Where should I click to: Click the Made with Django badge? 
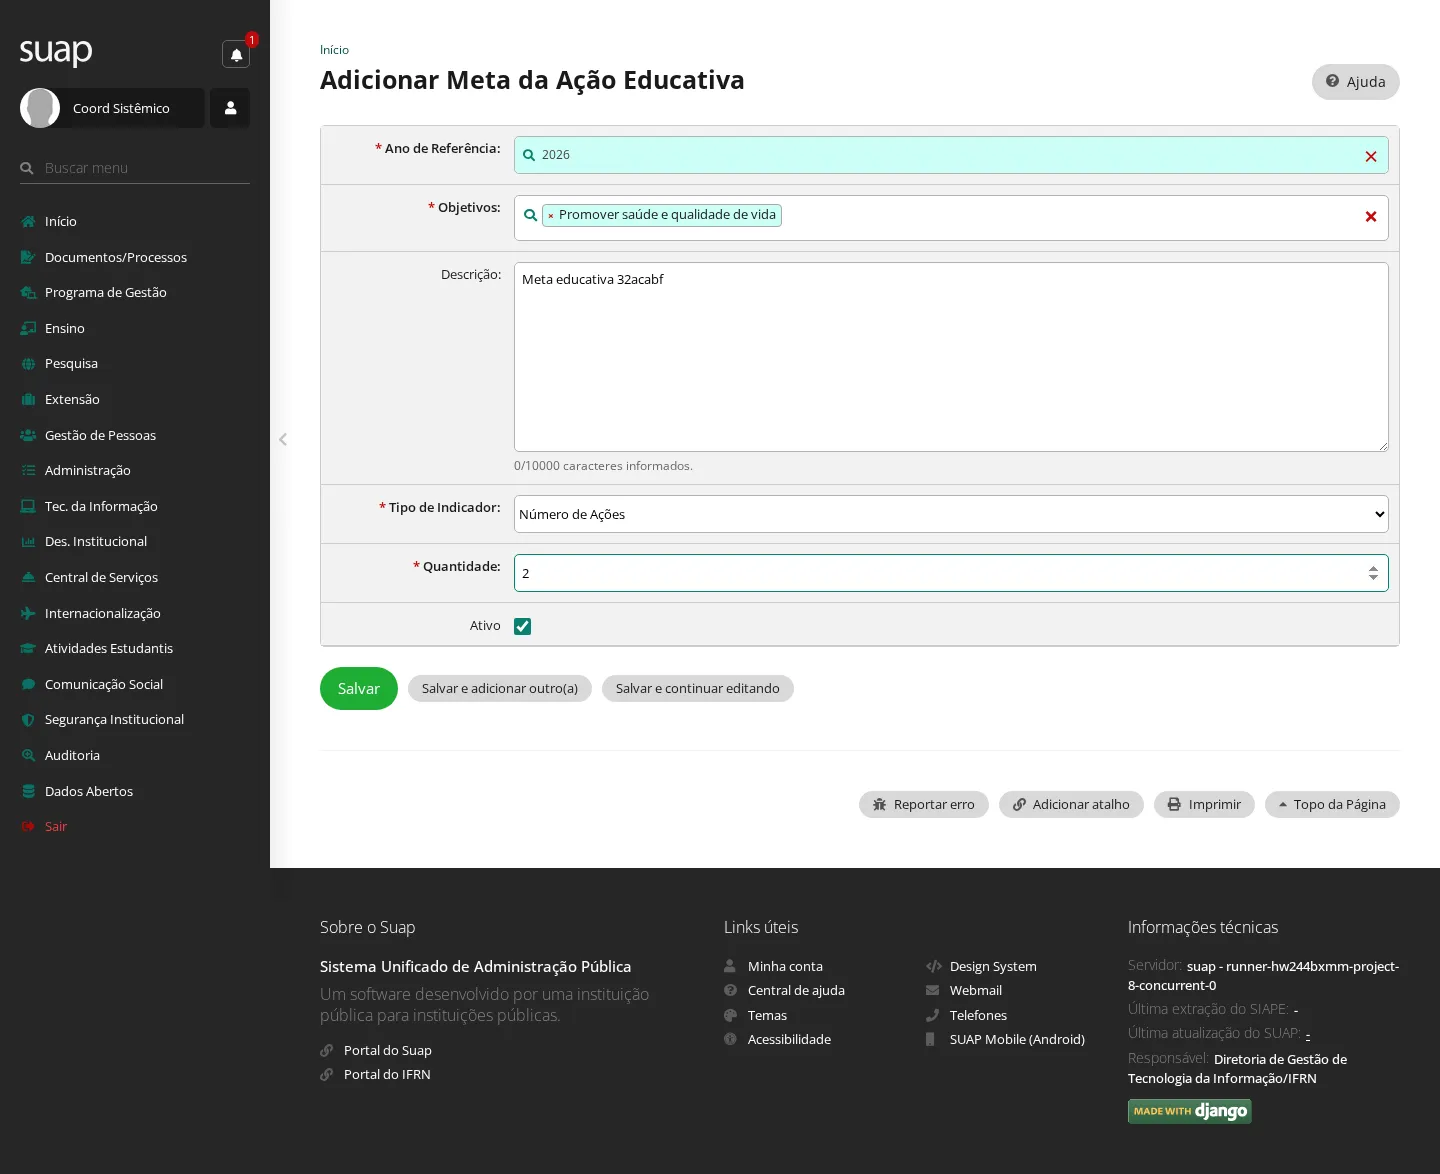click(1190, 1111)
